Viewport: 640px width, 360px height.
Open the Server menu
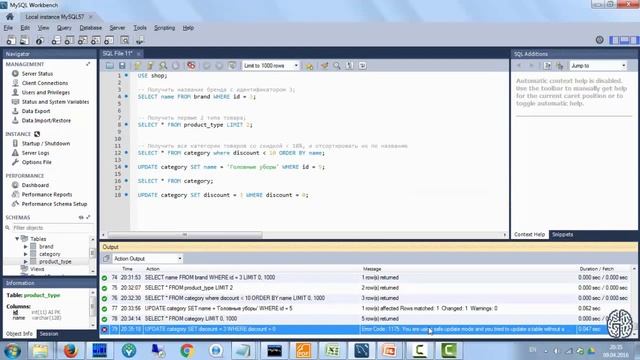point(117,28)
